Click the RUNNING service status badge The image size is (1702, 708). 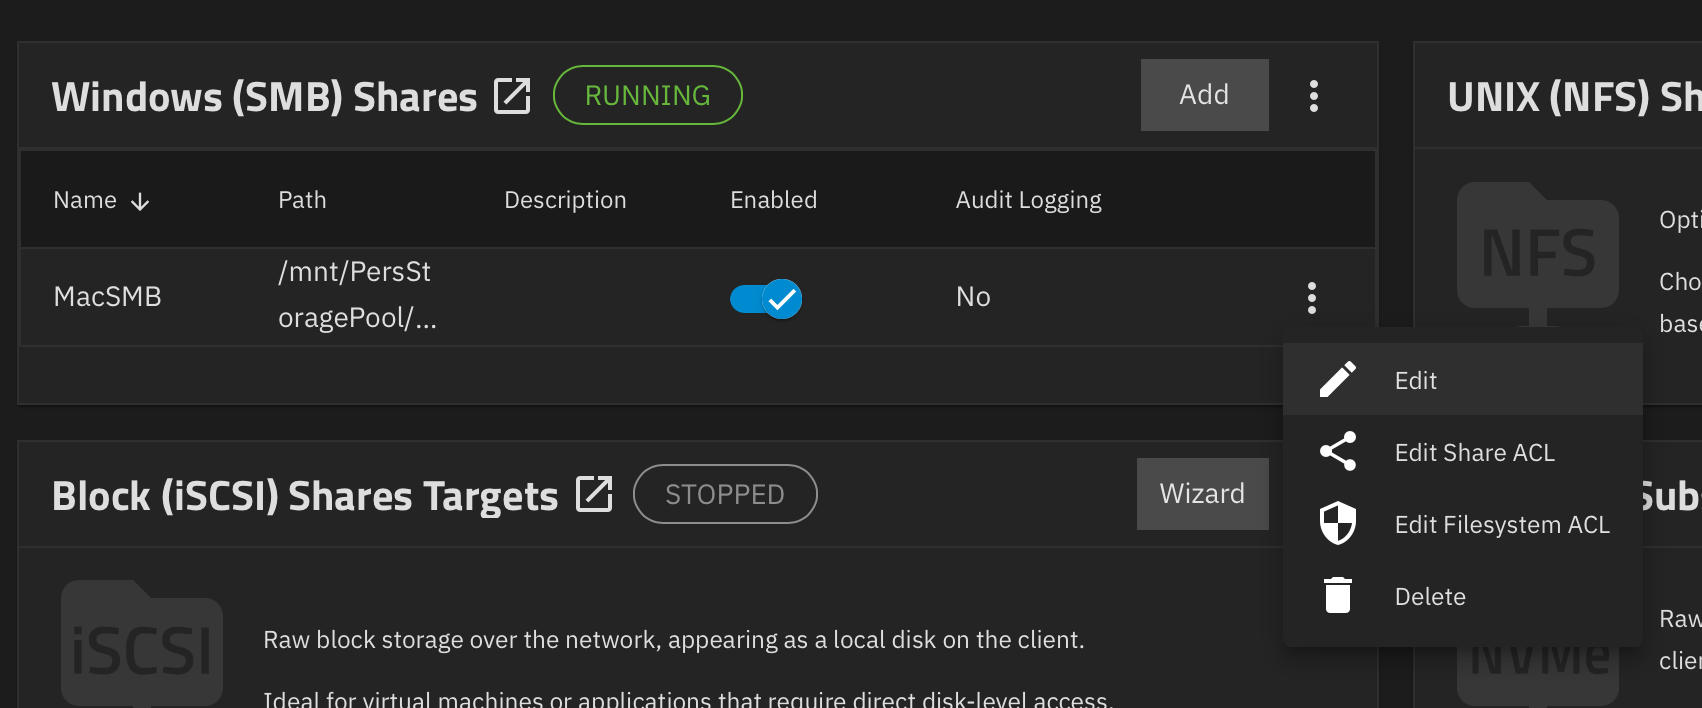647,95
